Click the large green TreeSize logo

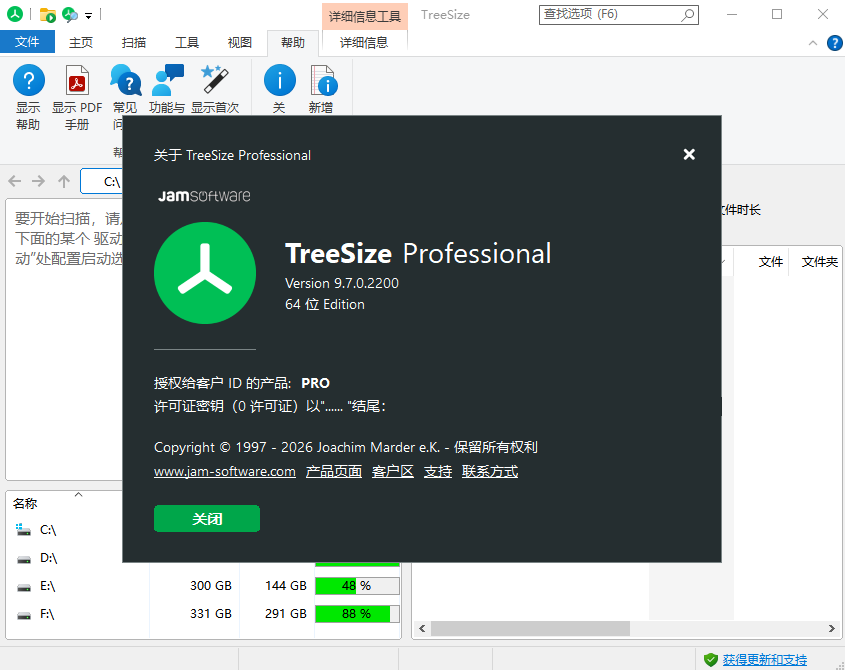point(205,273)
